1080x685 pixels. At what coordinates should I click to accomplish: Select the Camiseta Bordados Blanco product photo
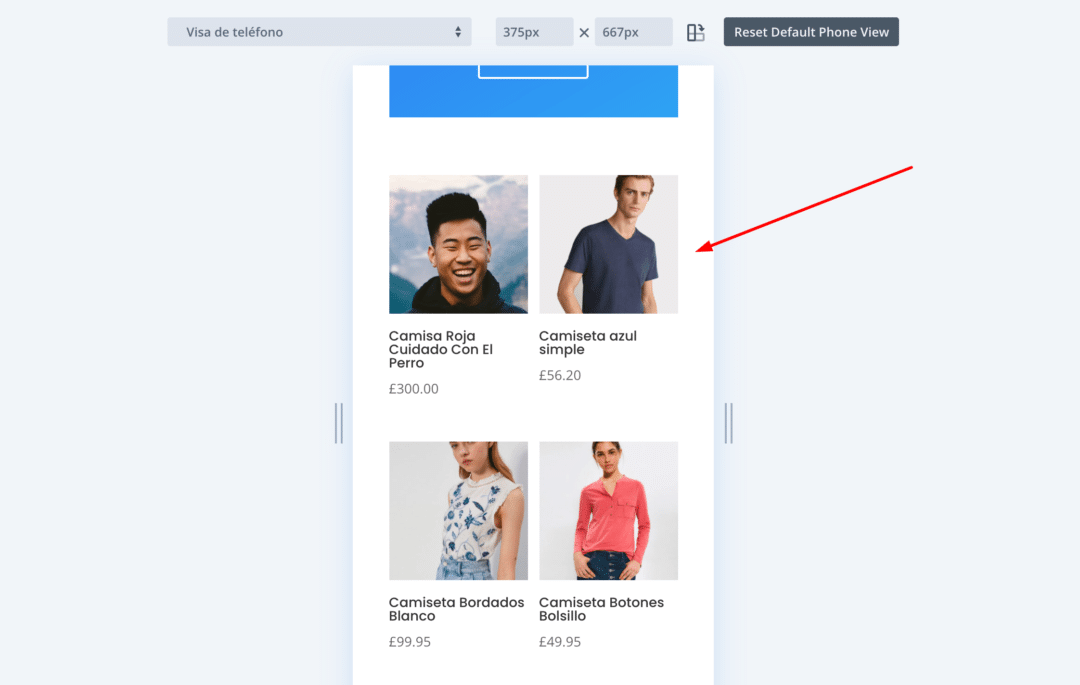[458, 510]
